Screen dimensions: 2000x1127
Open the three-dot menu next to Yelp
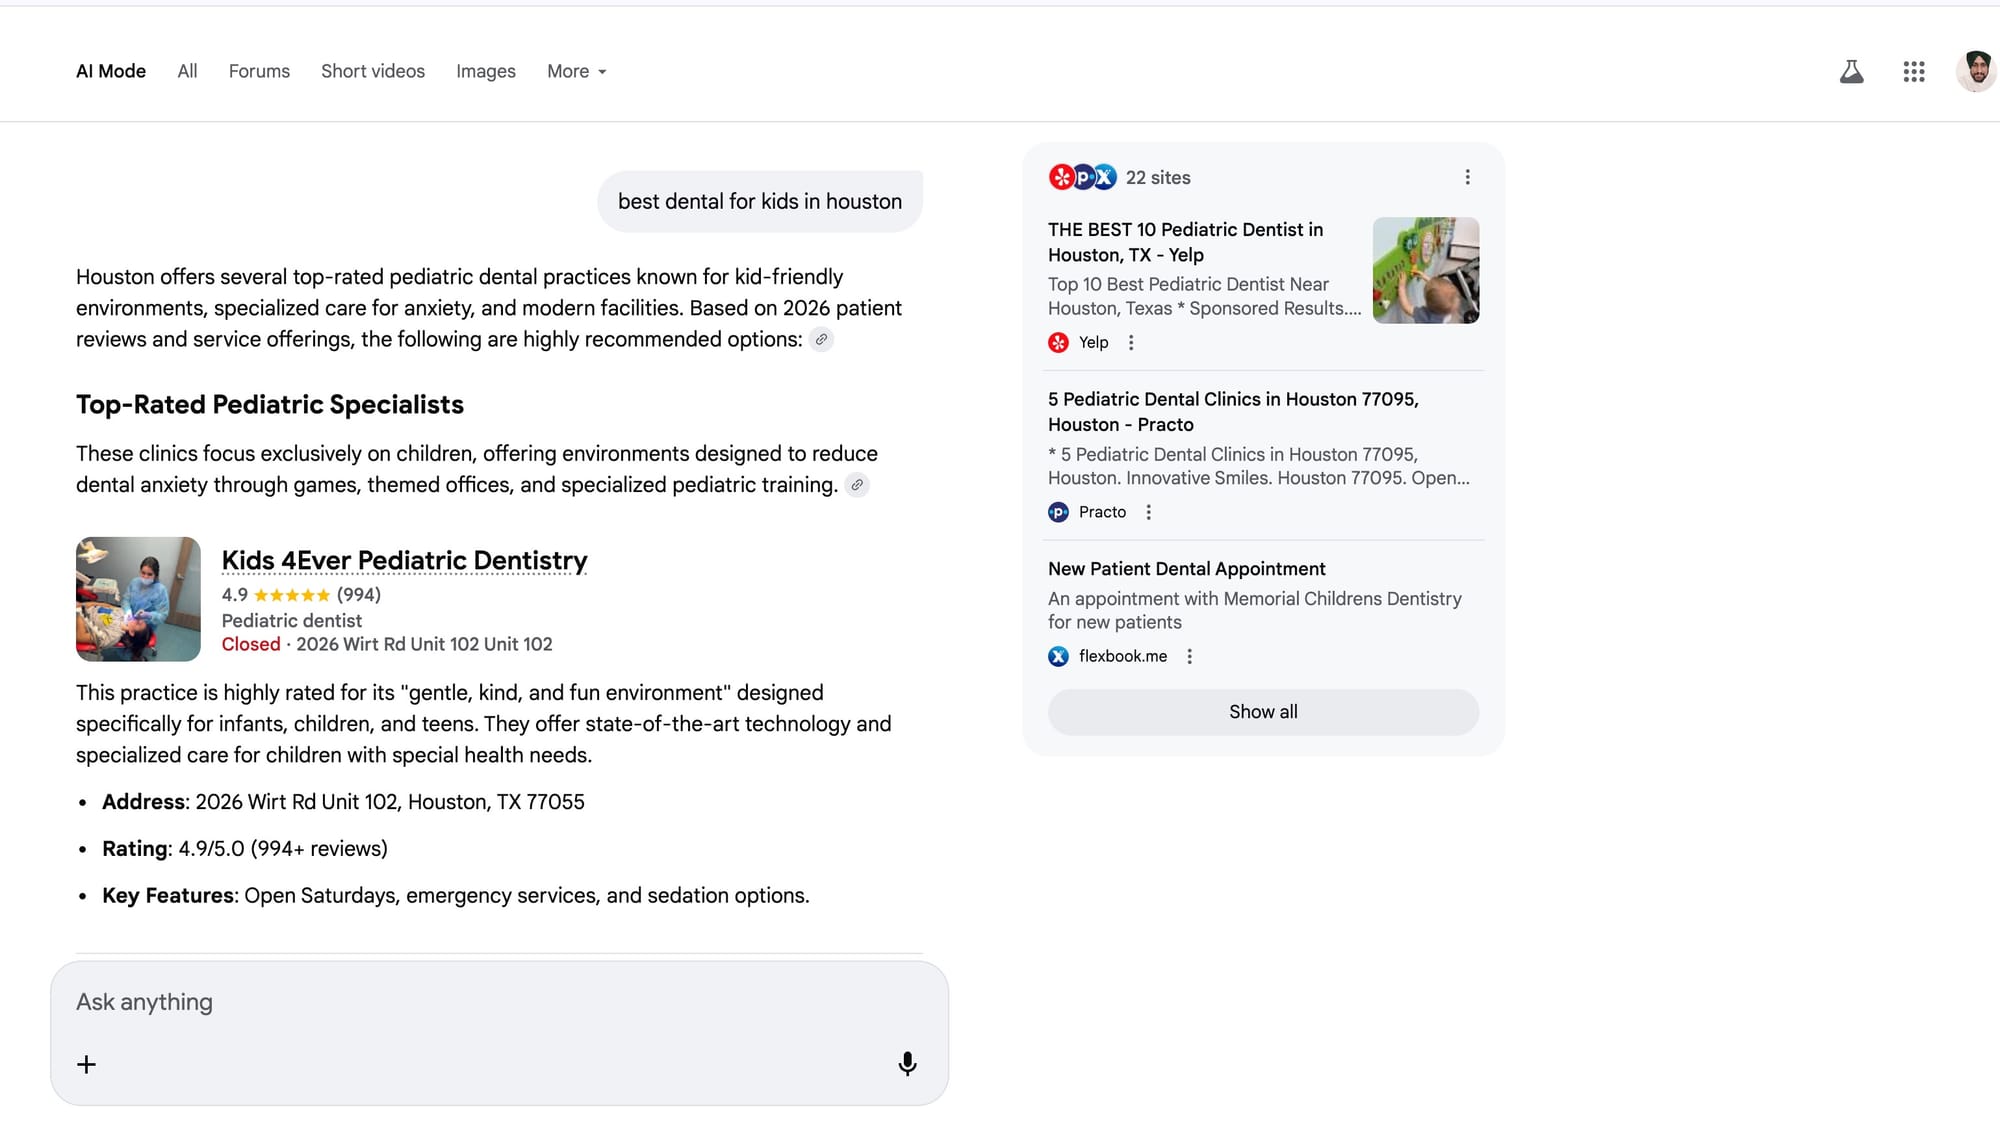tap(1131, 342)
